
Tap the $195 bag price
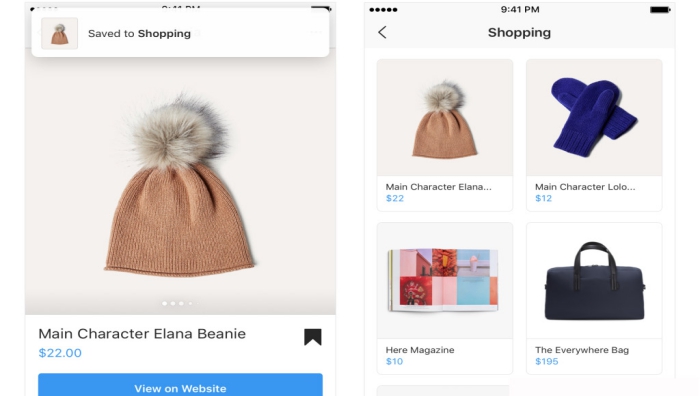[x=546, y=362]
